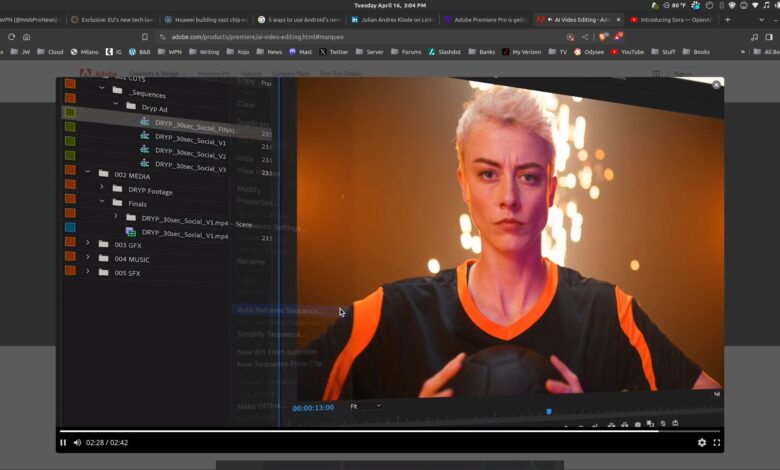This screenshot has height=470, width=780.
Task: Open the Milano bookmark
Action: [x=85, y=52]
